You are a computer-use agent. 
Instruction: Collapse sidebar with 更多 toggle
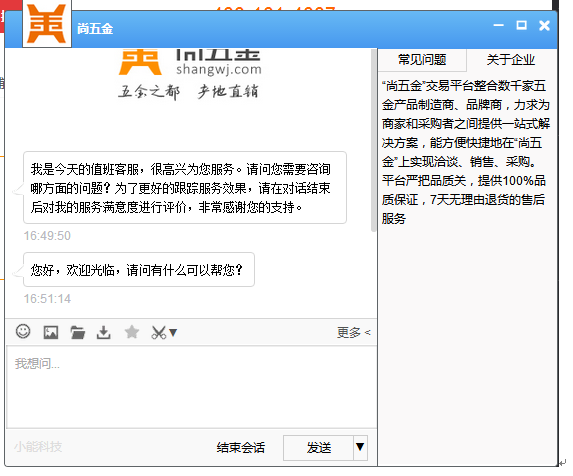point(353,332)
